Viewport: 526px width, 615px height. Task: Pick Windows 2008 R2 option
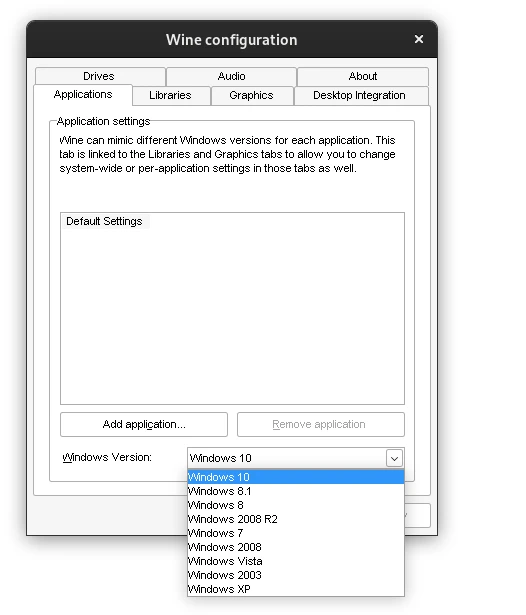click(296, 519)
